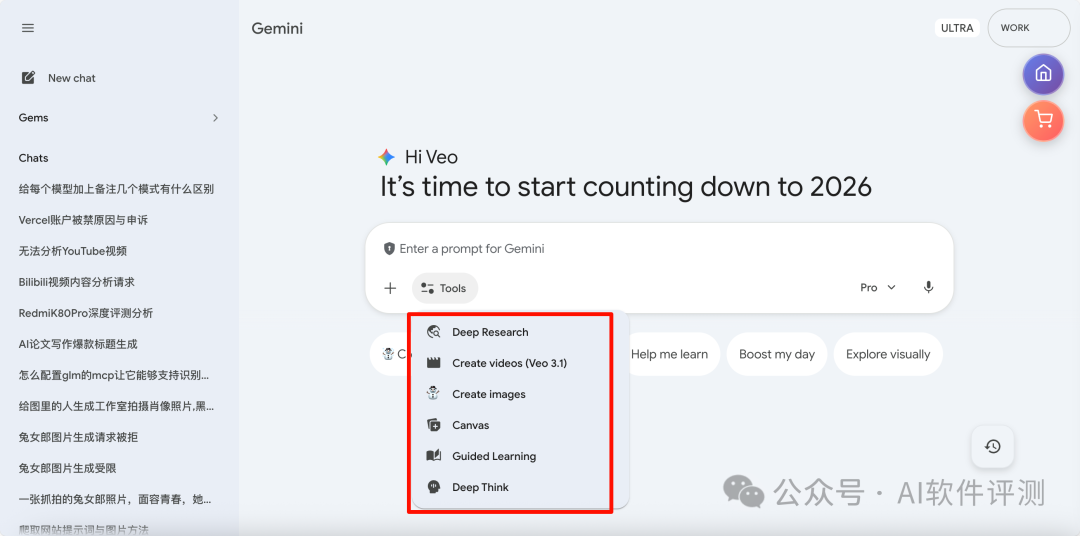Click the clapperboard Create videos icon

coord(433,363)
